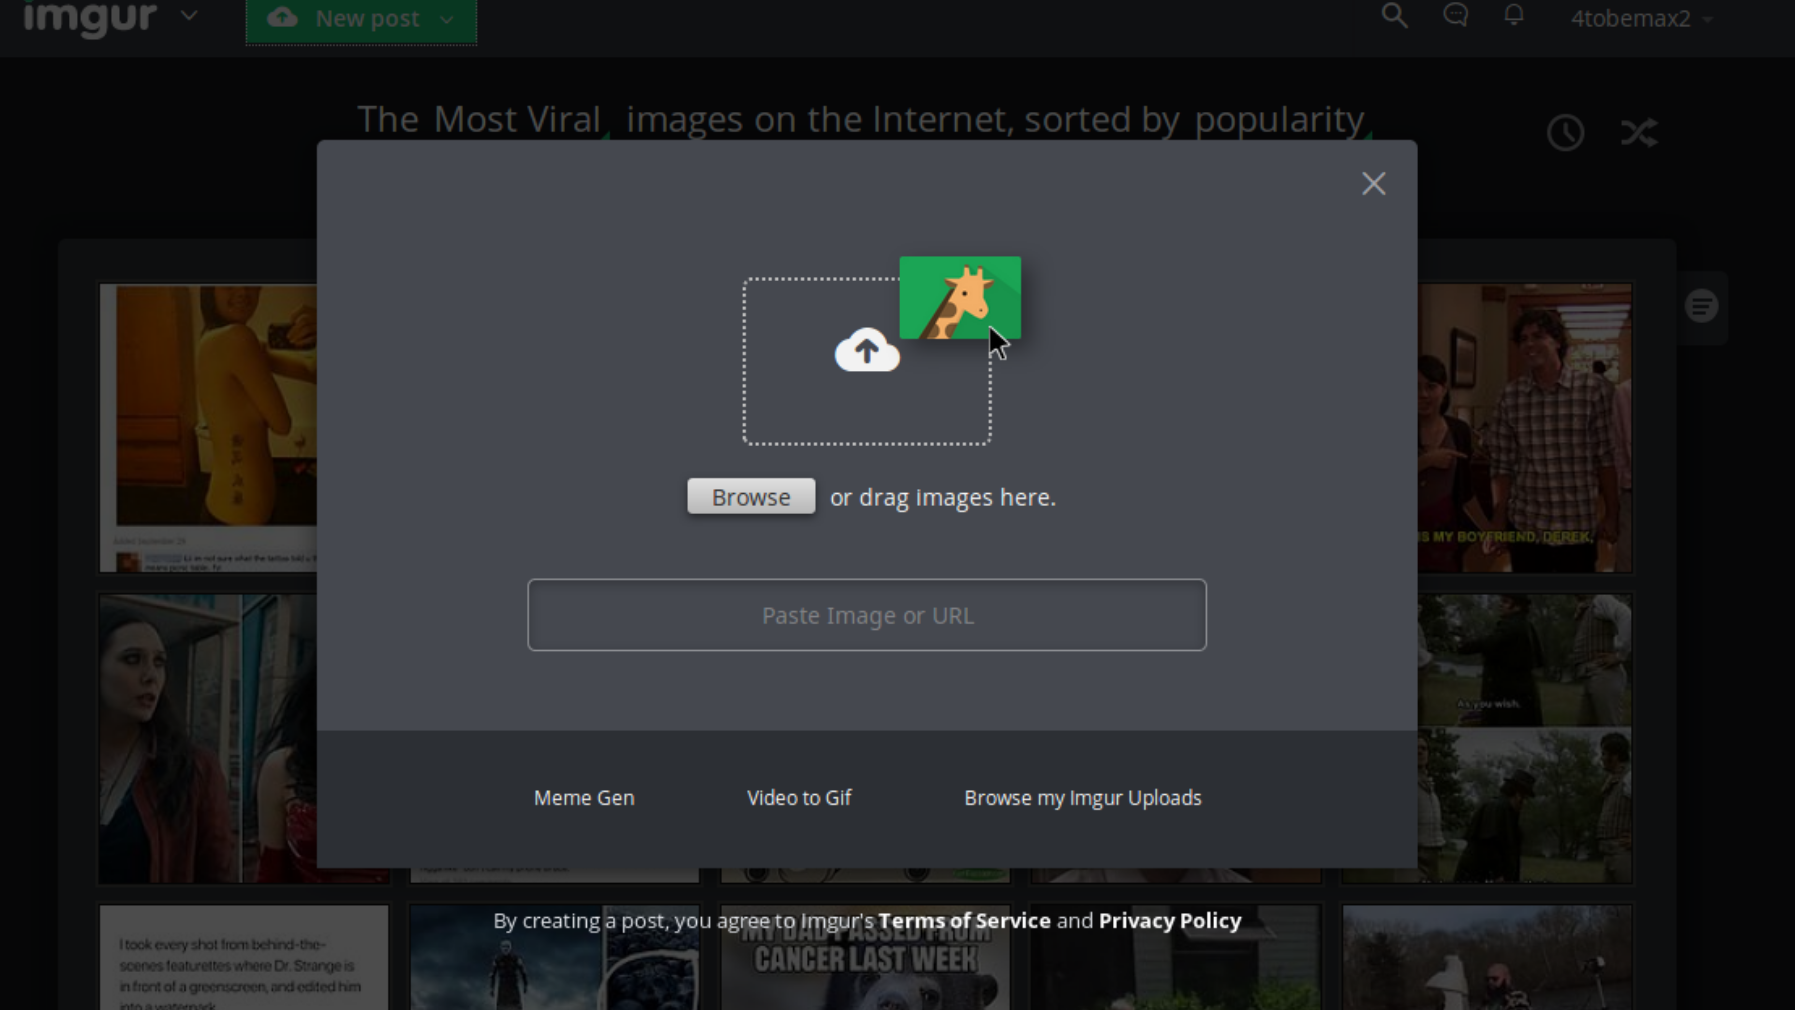Click the Browse button
Image resolution: width=1795 pixels, height=1010 pixels.
click(751, 497)
